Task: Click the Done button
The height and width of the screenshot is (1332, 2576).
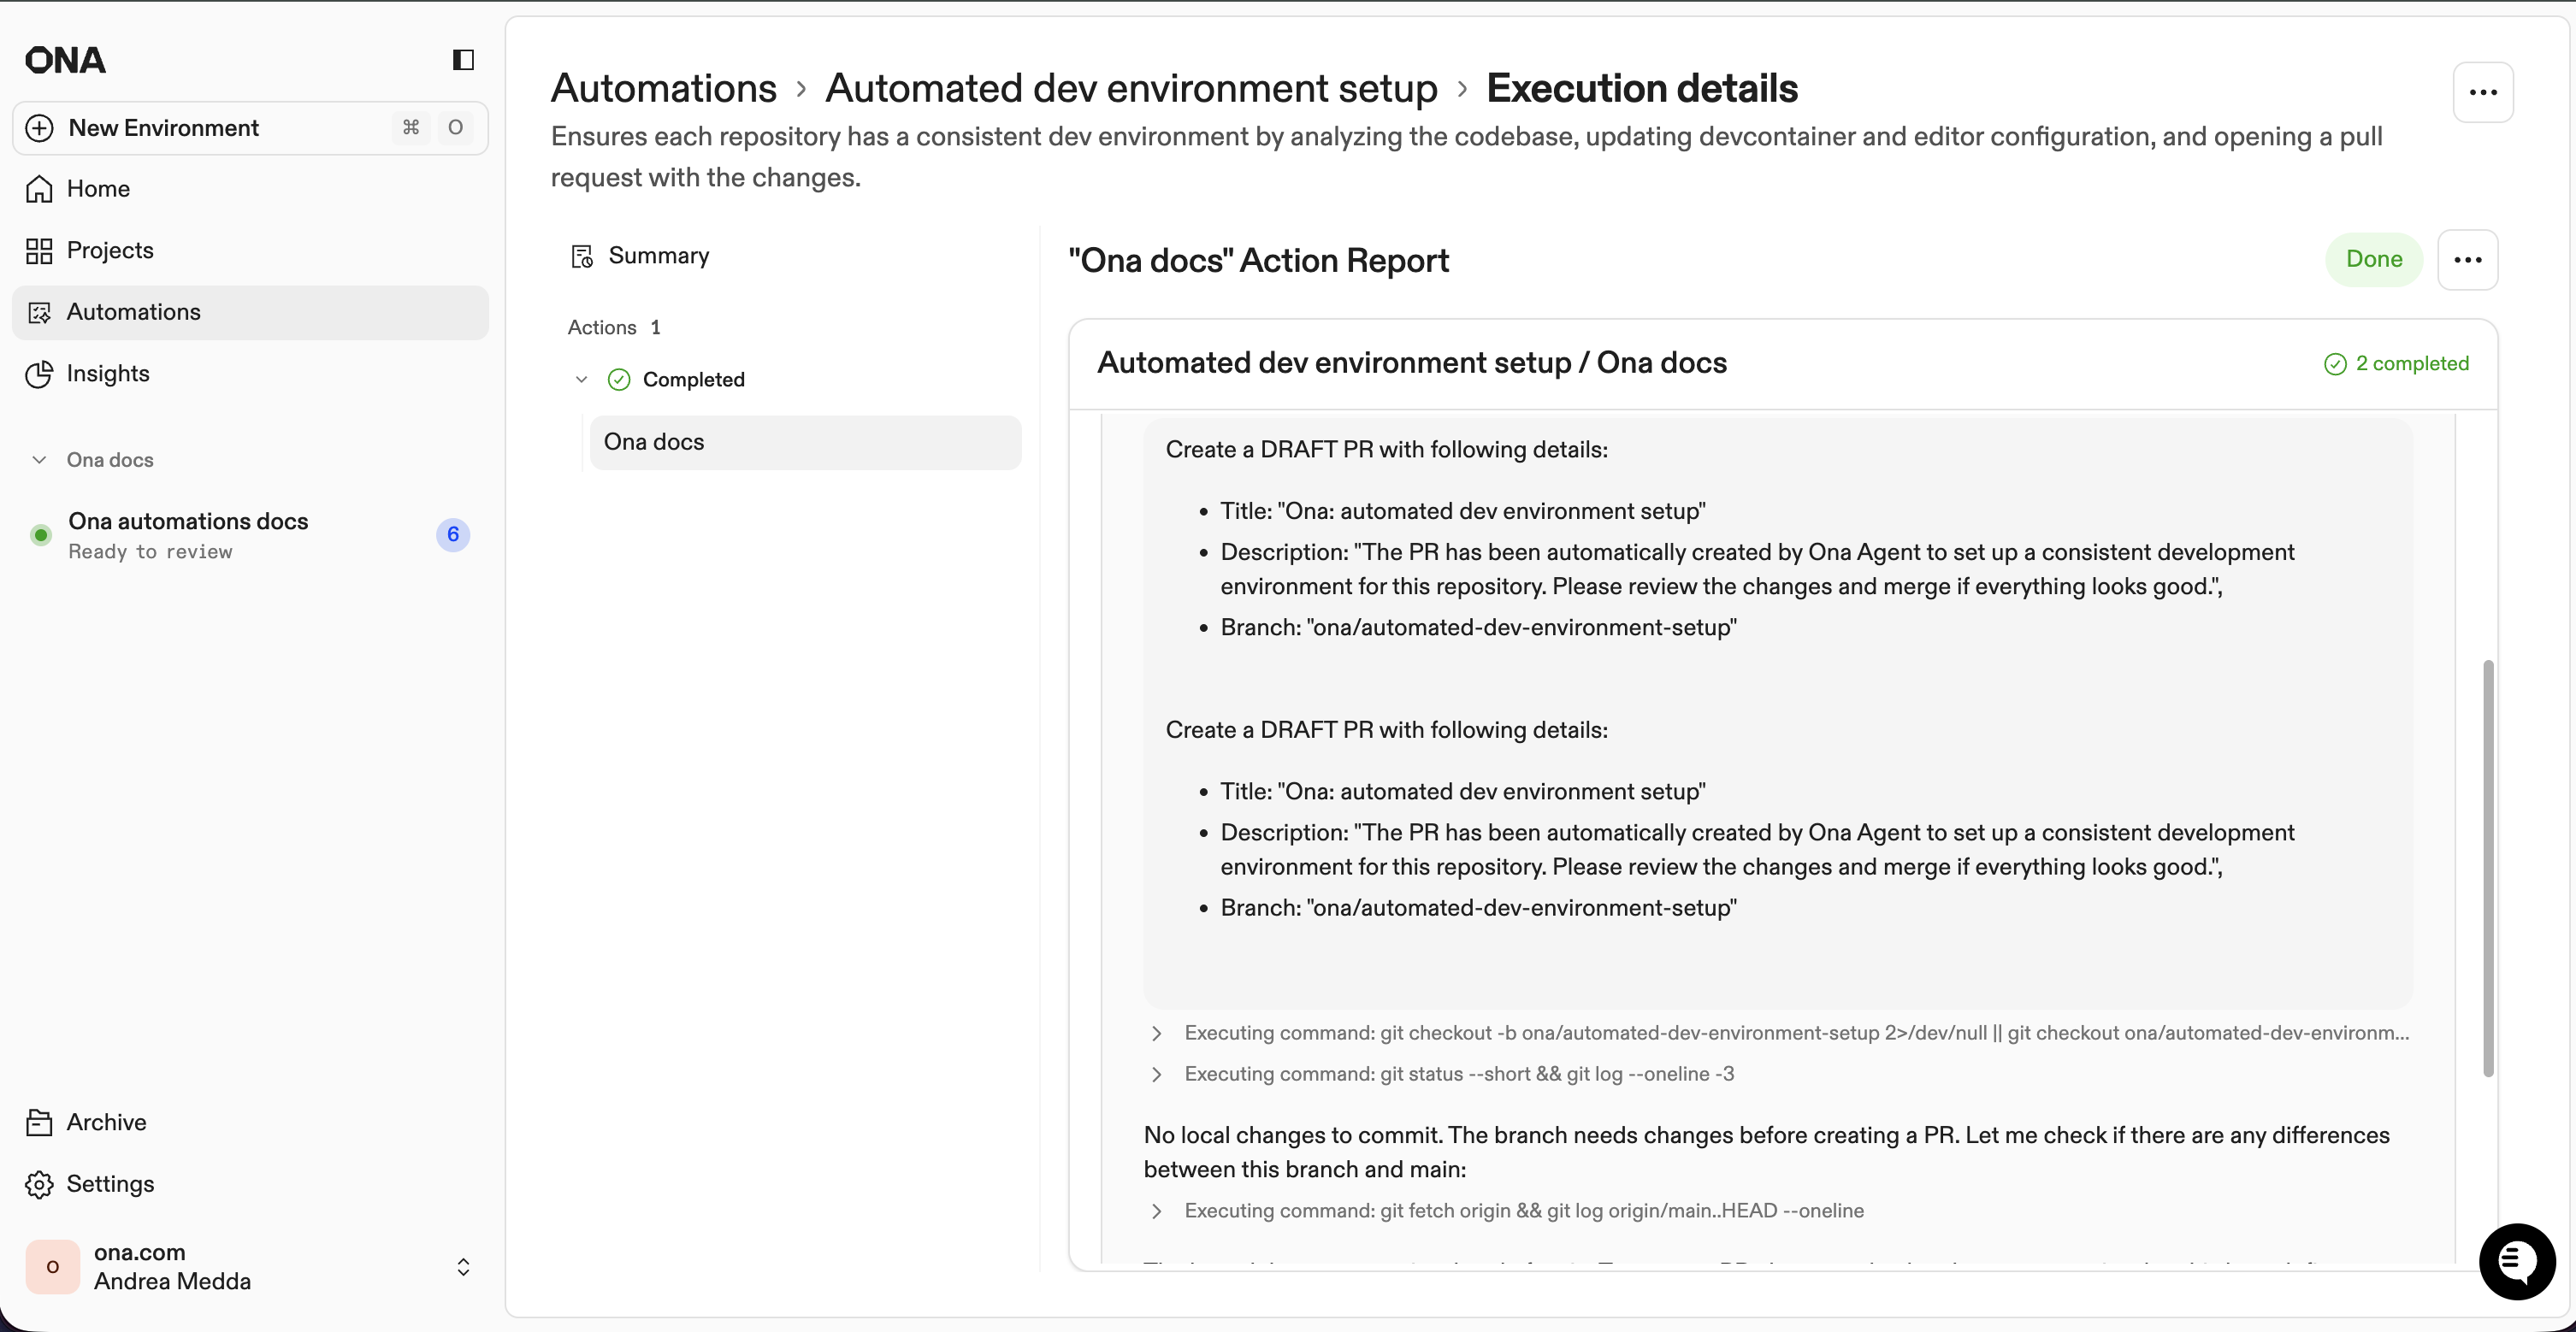Action: pos(2374,260)
